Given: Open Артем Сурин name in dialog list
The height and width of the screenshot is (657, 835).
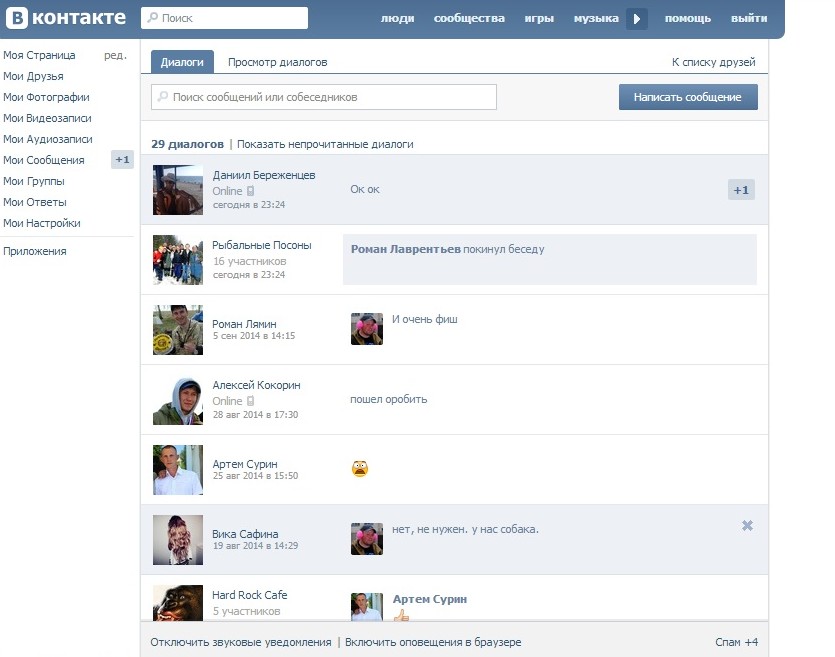Looking at the screenshot, I should point(244,464).
